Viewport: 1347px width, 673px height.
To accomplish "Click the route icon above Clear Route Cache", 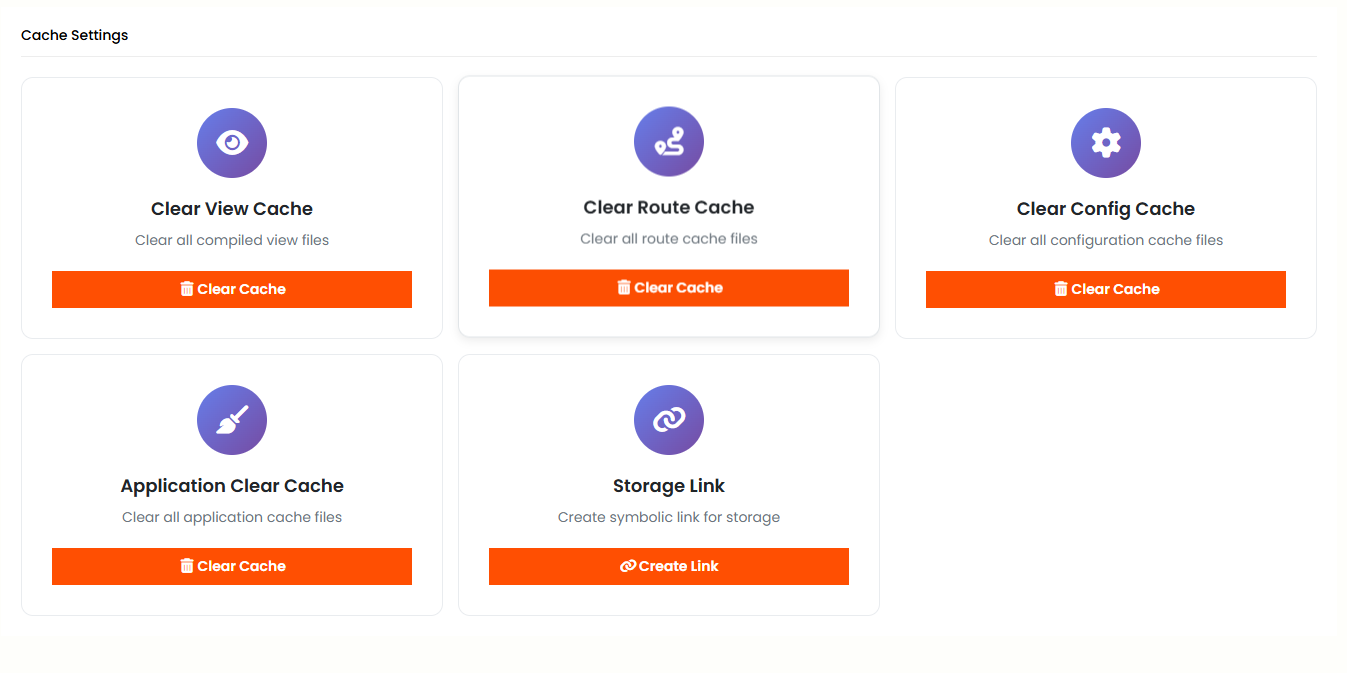I will coord(668,141).
